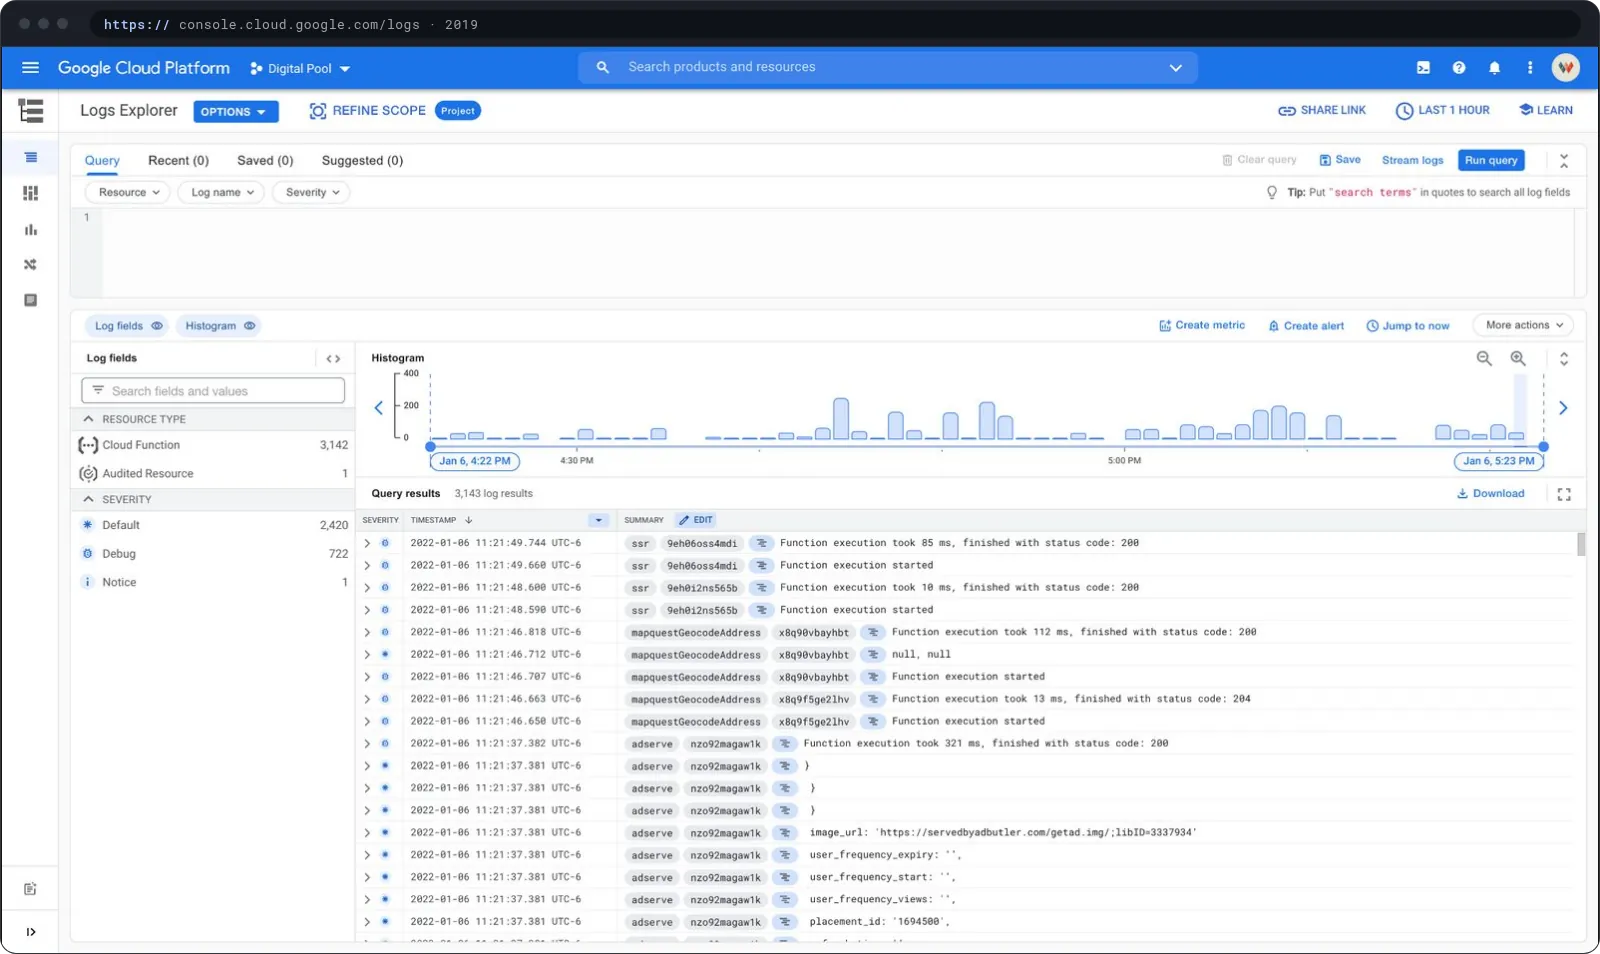Open the help question mark icon

coord(1459,68)
